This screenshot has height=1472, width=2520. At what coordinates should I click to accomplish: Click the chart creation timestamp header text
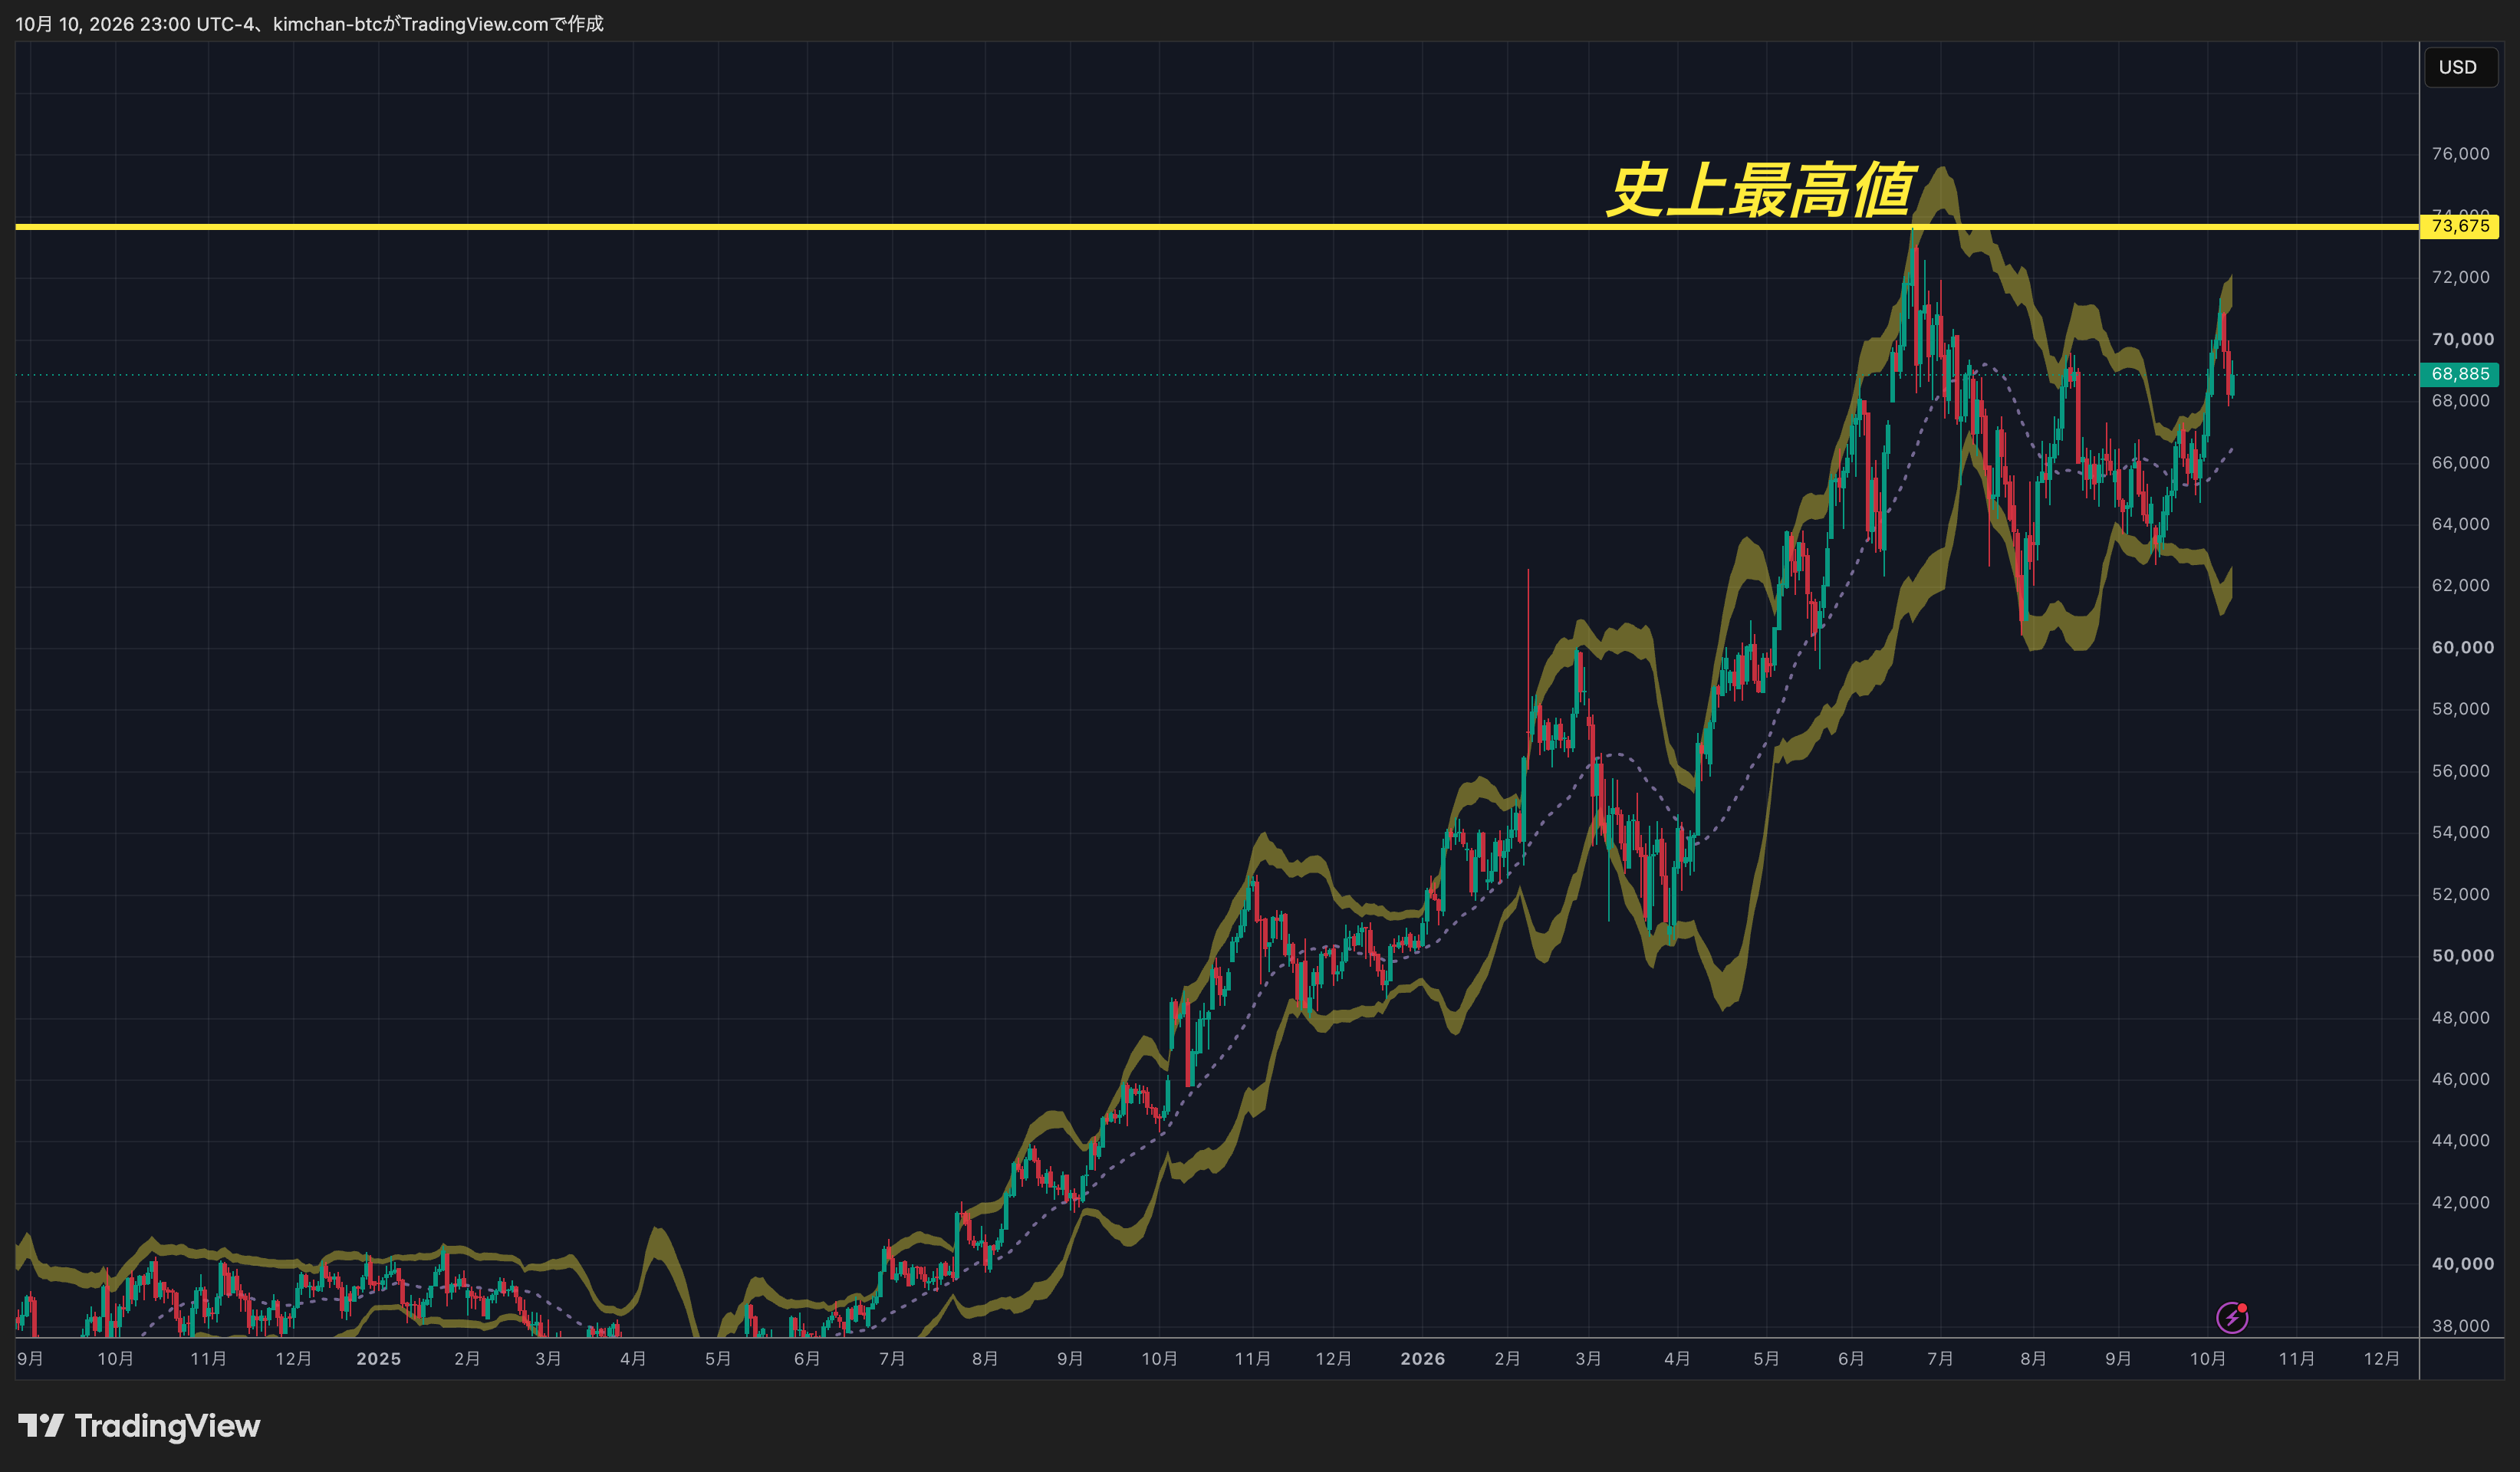coord(309,23)
